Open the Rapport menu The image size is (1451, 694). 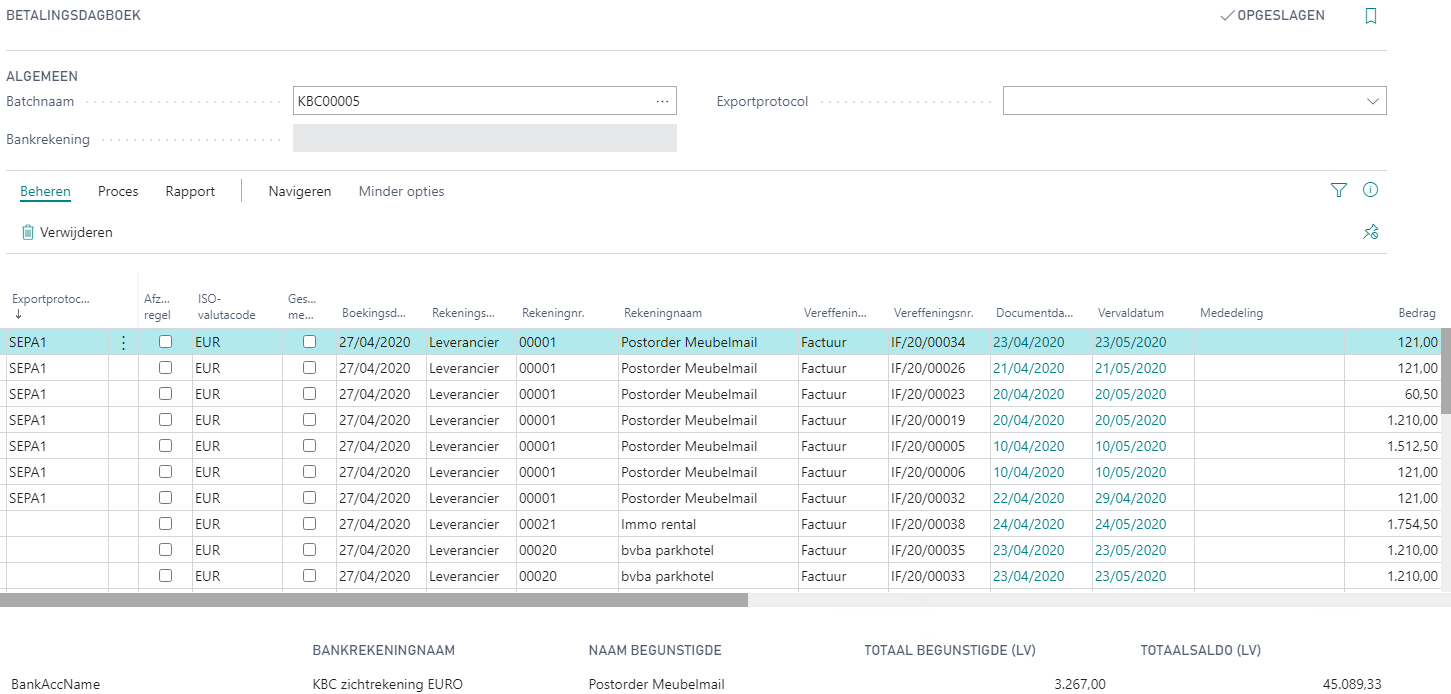pos(190,191)
